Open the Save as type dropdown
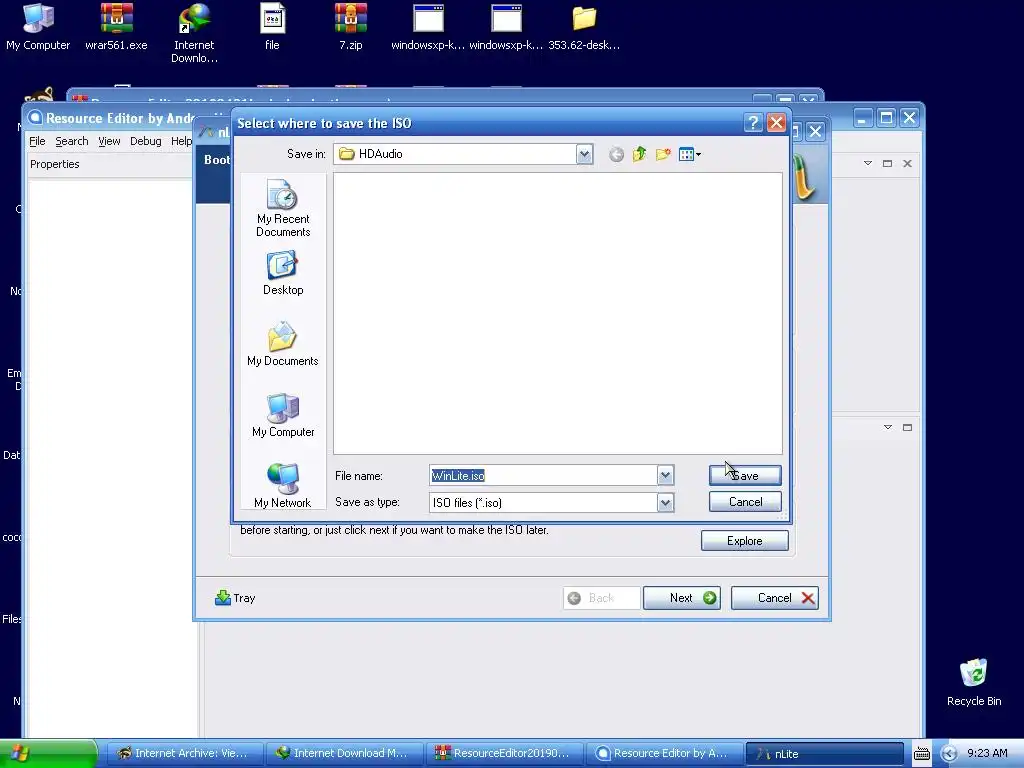Viewport: 1024px width, 768px height. pos(665,503)
